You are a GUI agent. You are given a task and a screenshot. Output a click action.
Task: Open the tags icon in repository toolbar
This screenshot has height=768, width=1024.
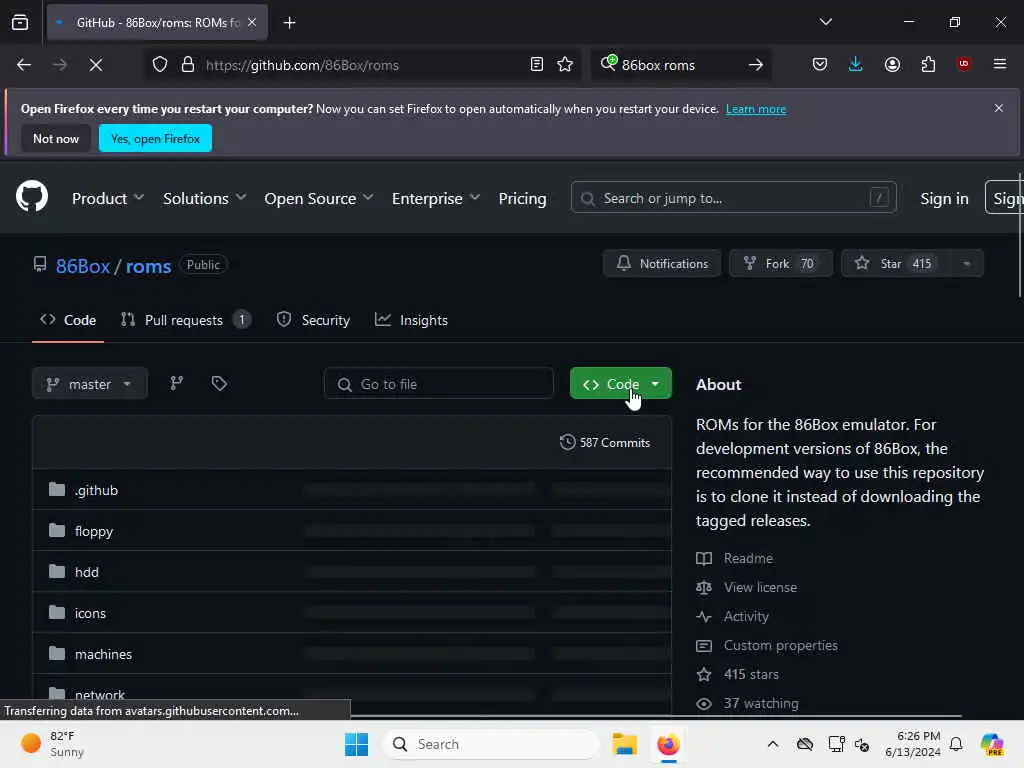pos(219,383)
